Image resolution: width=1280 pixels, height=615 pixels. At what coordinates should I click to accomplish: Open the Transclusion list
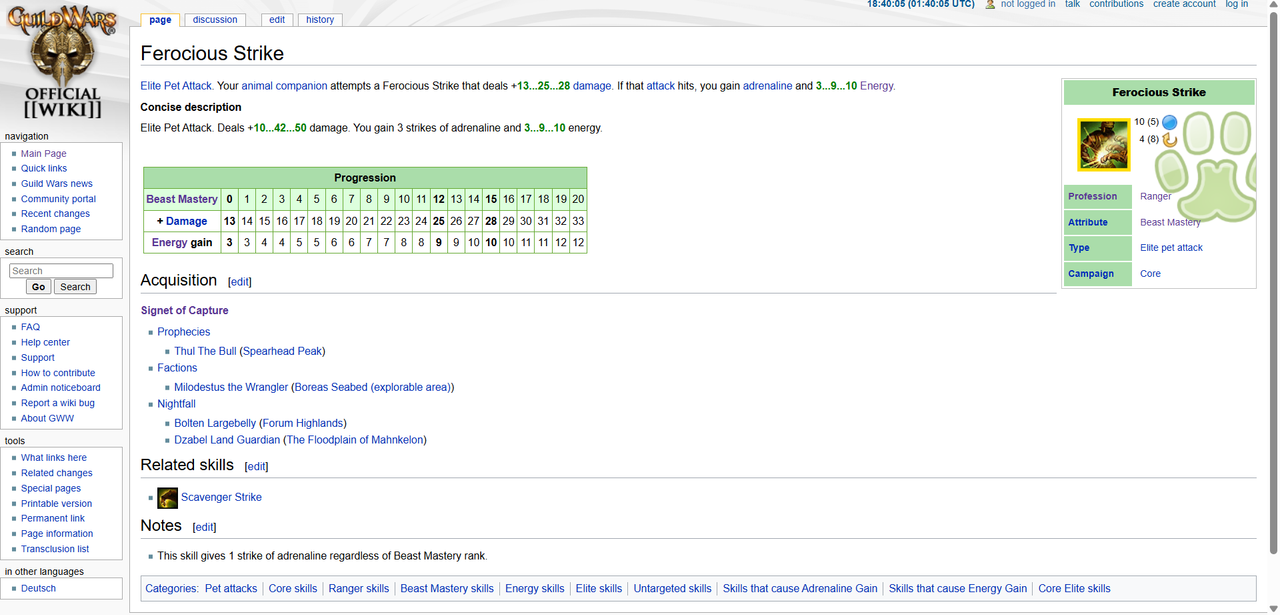[55, 549]
